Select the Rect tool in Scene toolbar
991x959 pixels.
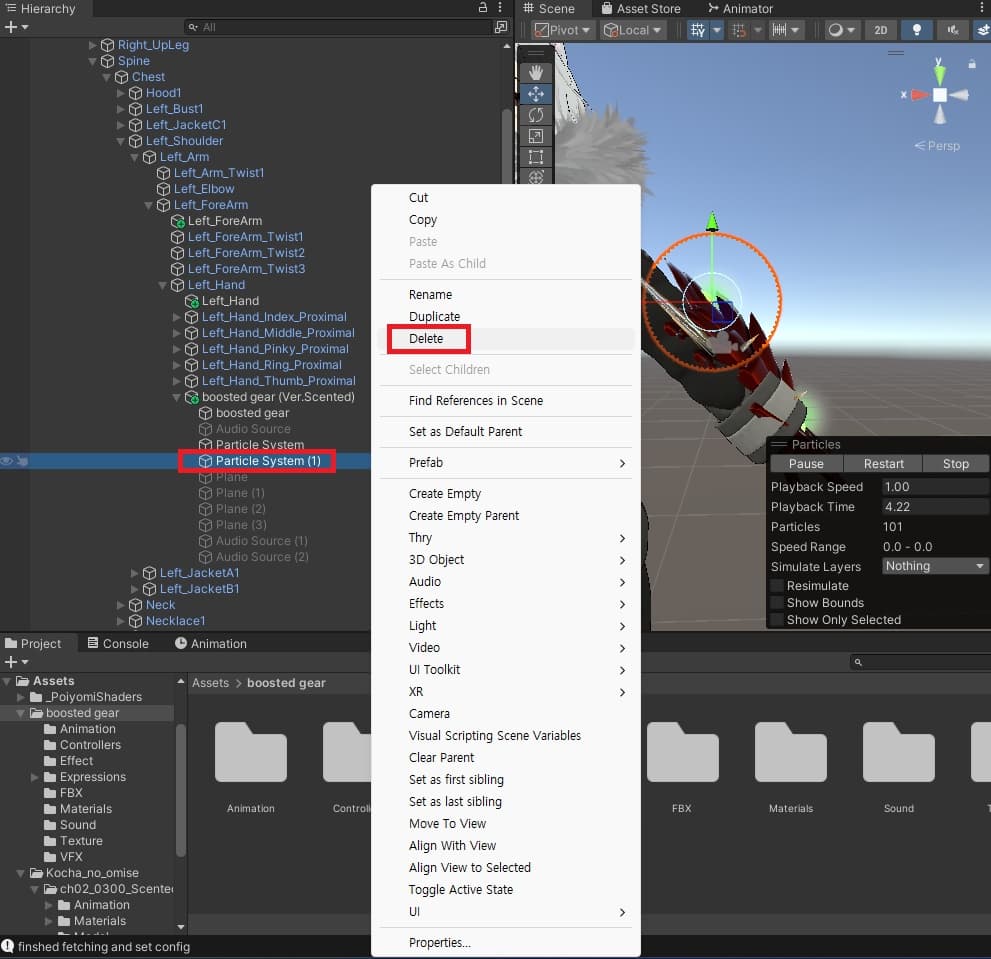point(536,157)
